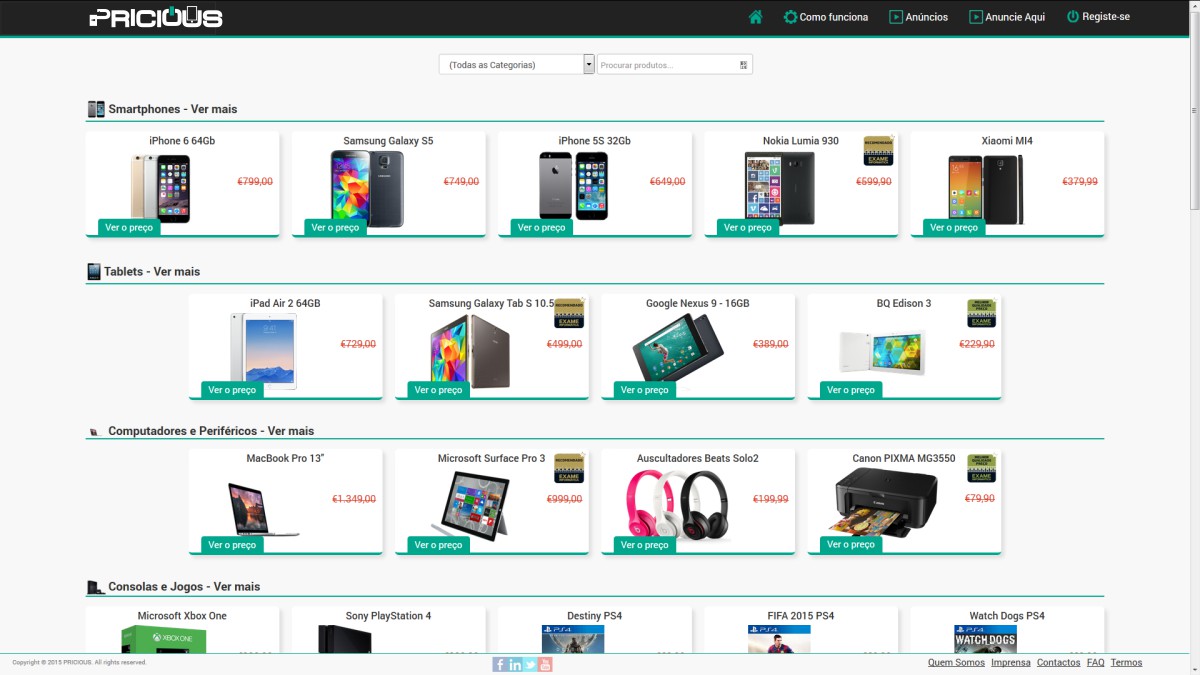Click Ver o preço for iPad Air 2
Viewport: 1200px width, 675px height.
coord(232,390)
